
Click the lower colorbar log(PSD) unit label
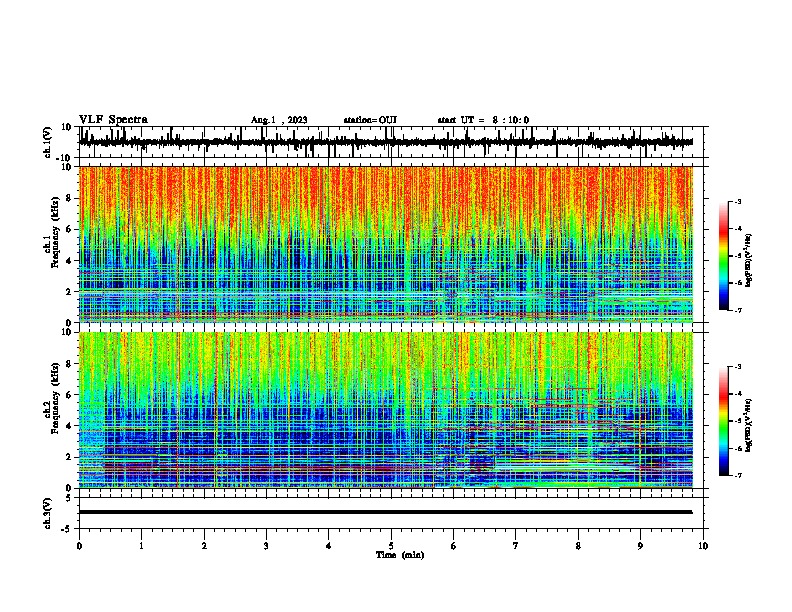(749, 425)
